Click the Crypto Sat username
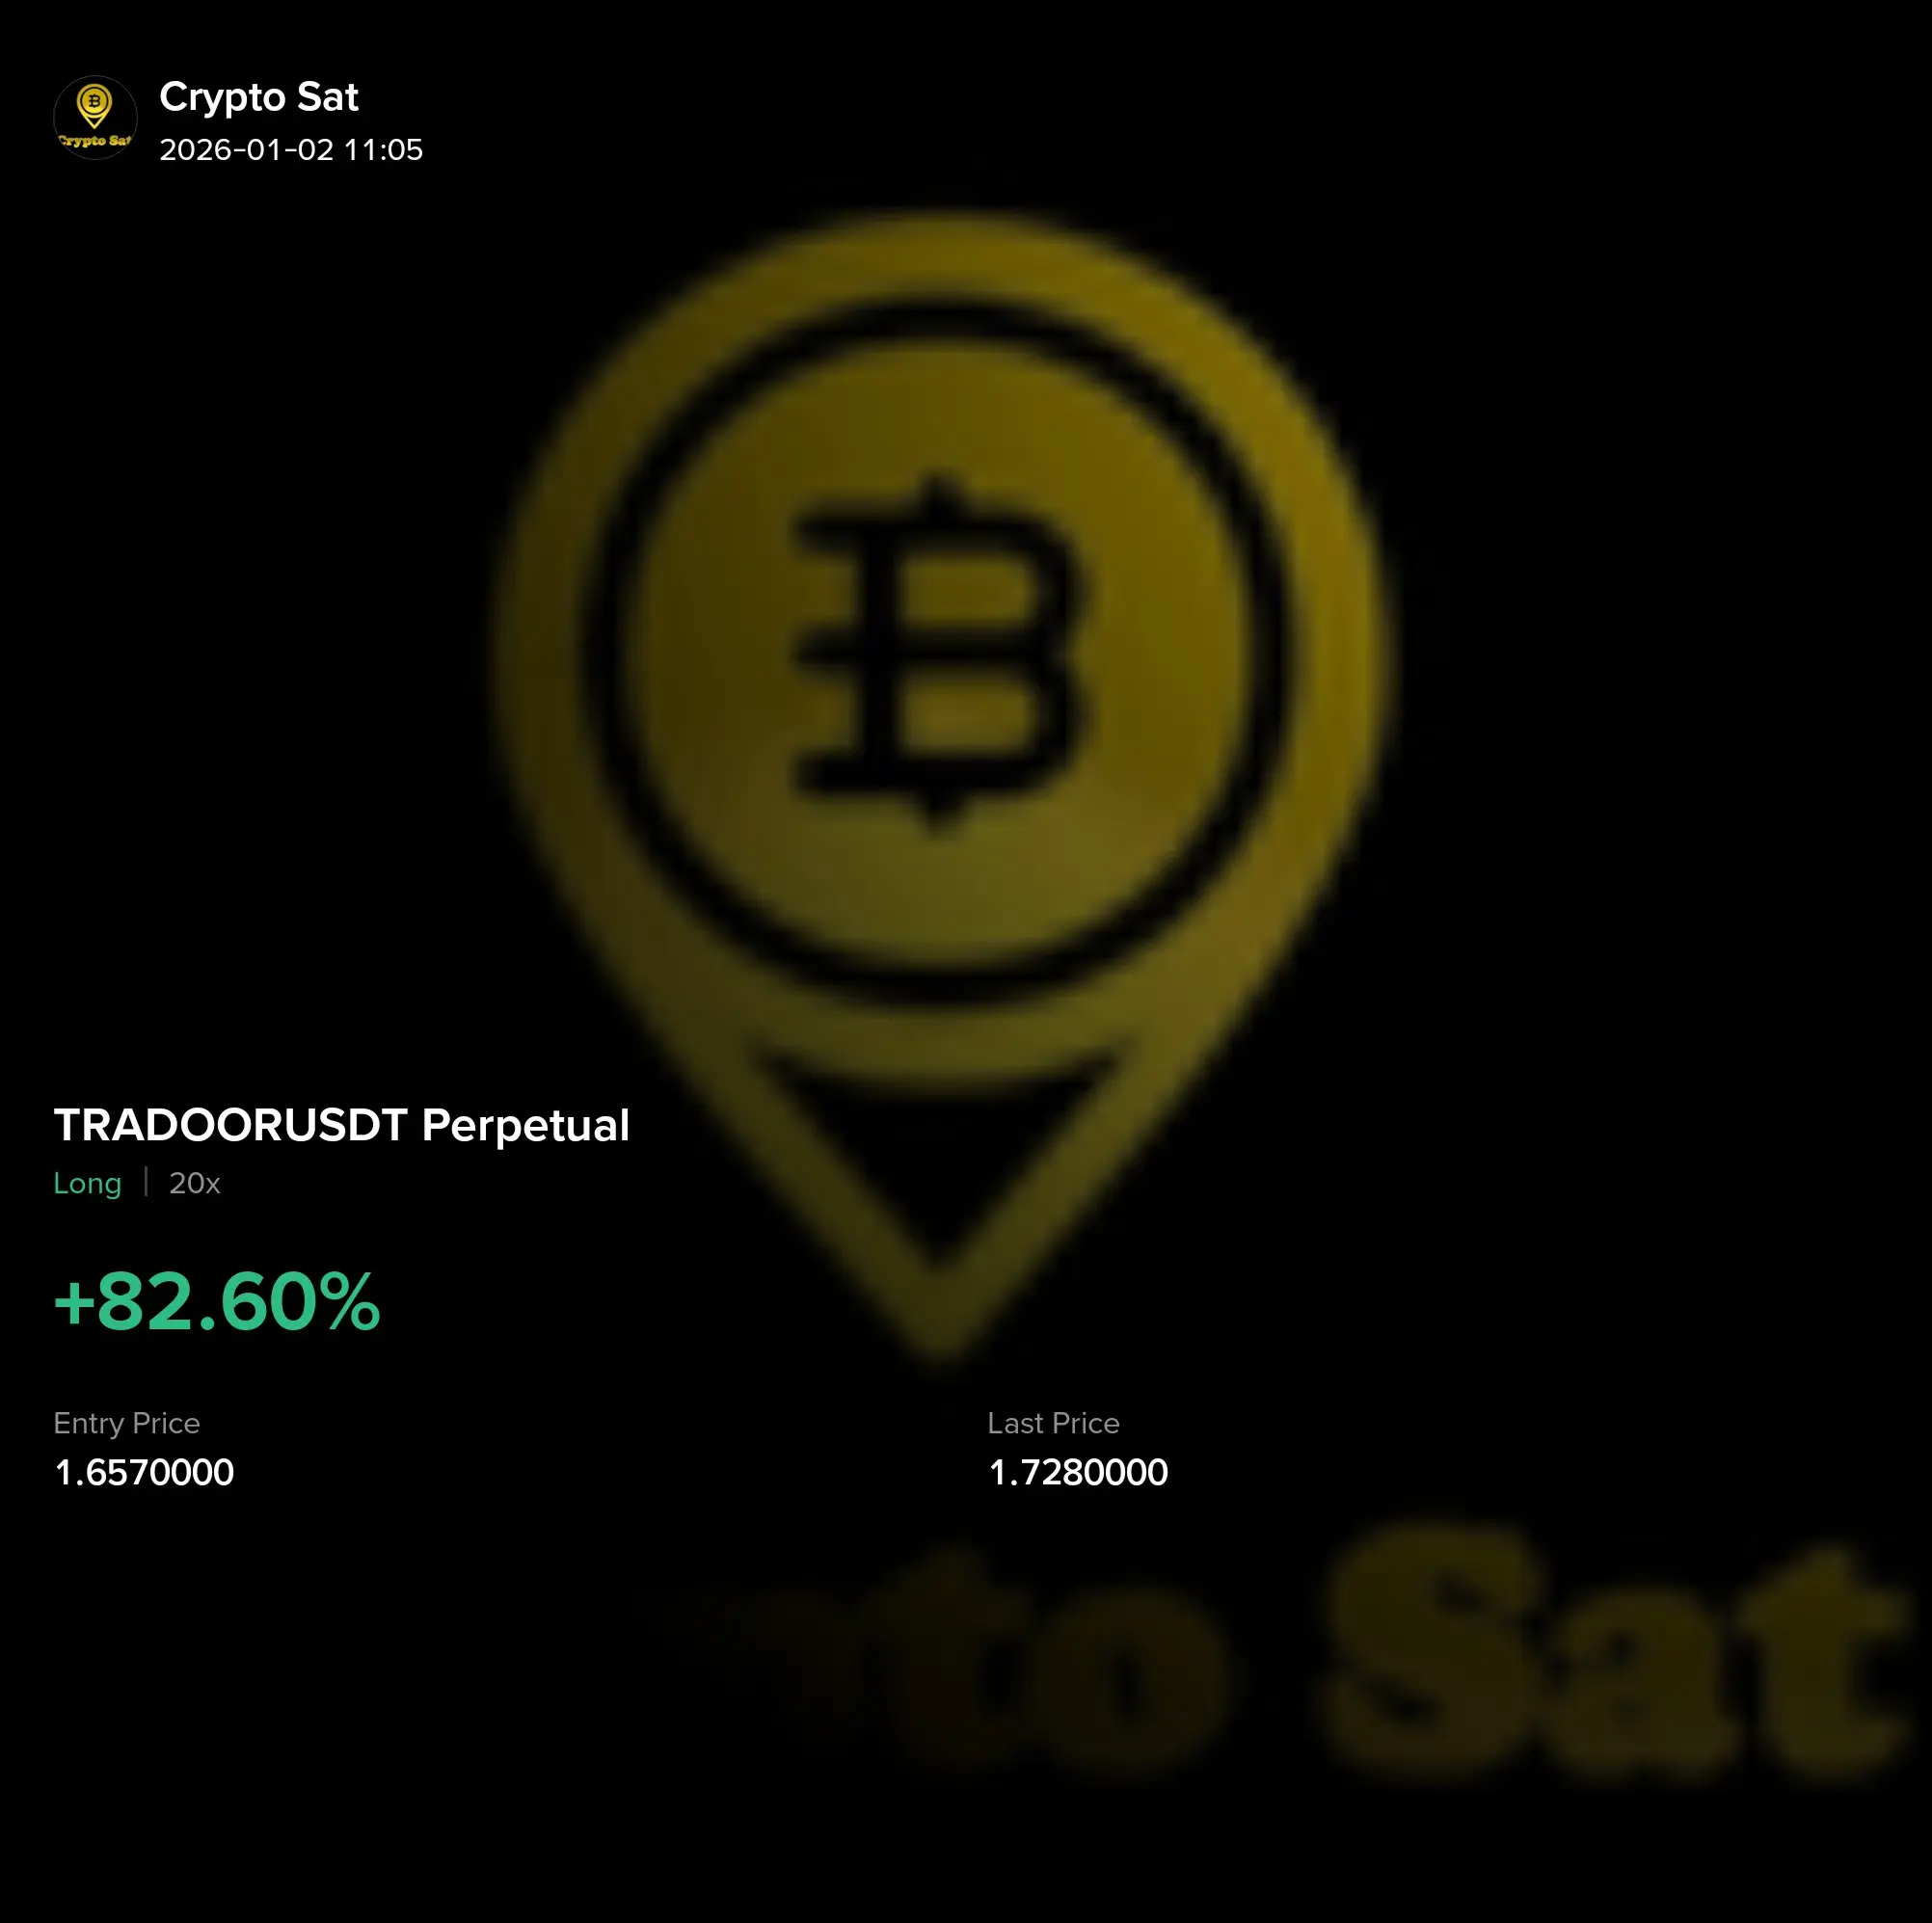The height and width of the screenshot is (1923, 1932). coord(259,97)
